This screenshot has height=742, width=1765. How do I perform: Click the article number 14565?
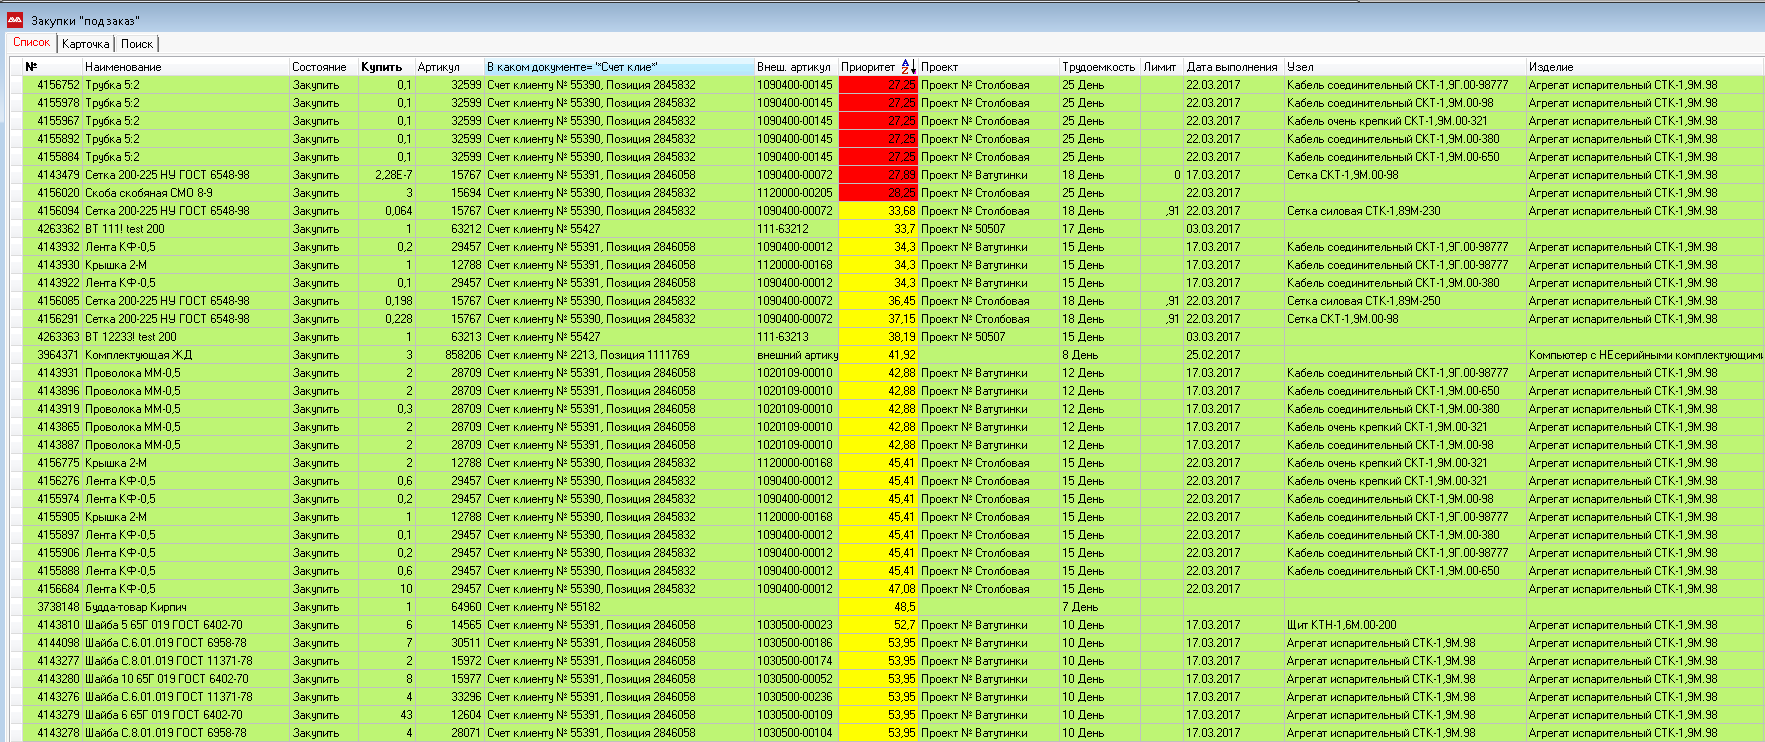point(466,625)
